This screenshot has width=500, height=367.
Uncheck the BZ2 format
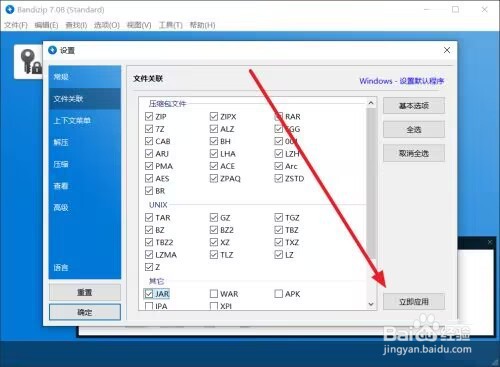214,230
